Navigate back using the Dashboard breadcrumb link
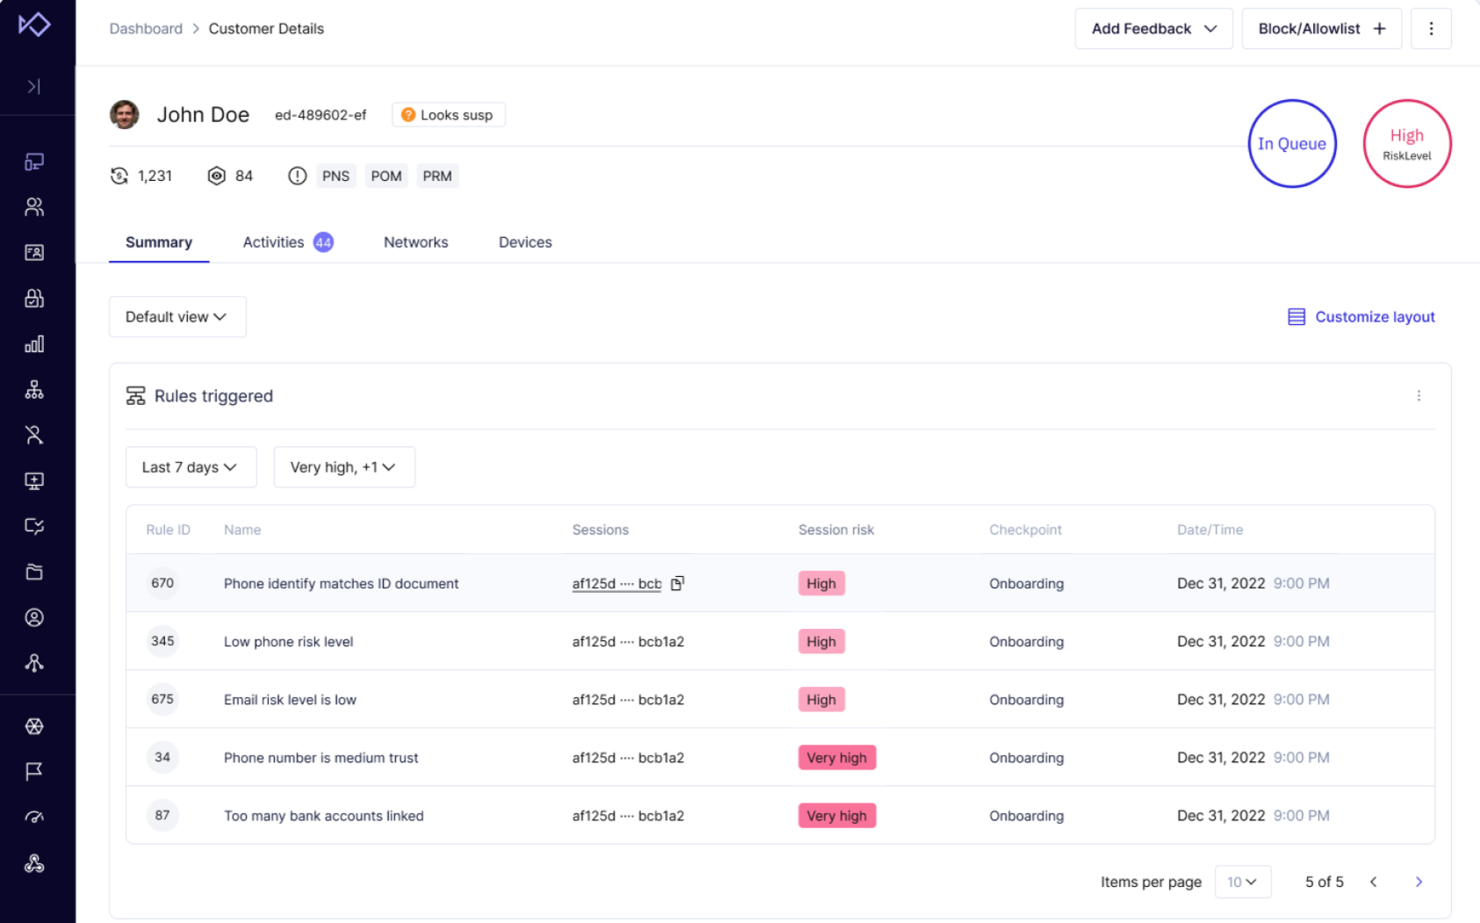The height and width of the screenshot is (923, 1480). (x=146, y=28)
